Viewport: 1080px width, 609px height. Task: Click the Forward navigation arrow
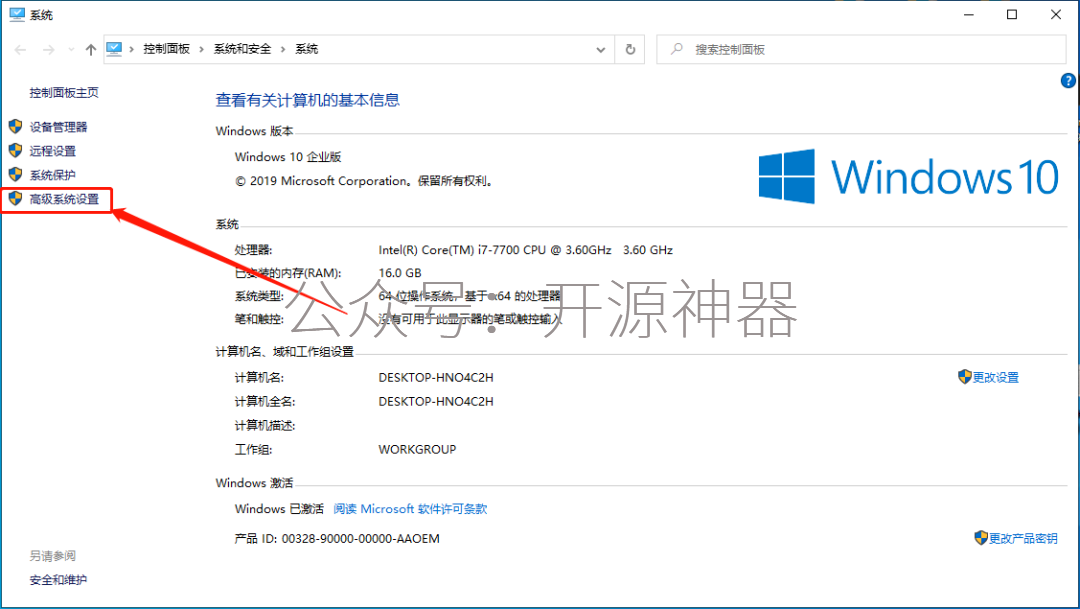pyautogui.click(x=48, y=50)
